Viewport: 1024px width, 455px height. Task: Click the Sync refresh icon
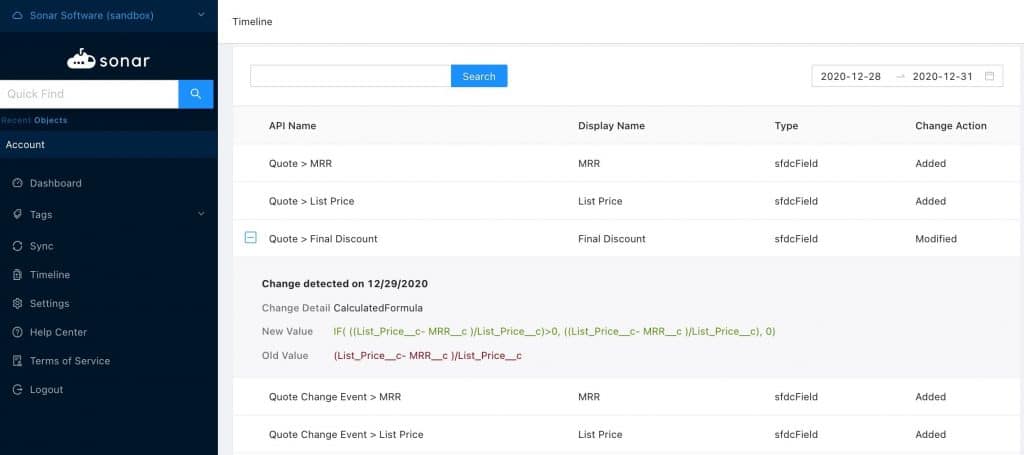click(18, 246)
